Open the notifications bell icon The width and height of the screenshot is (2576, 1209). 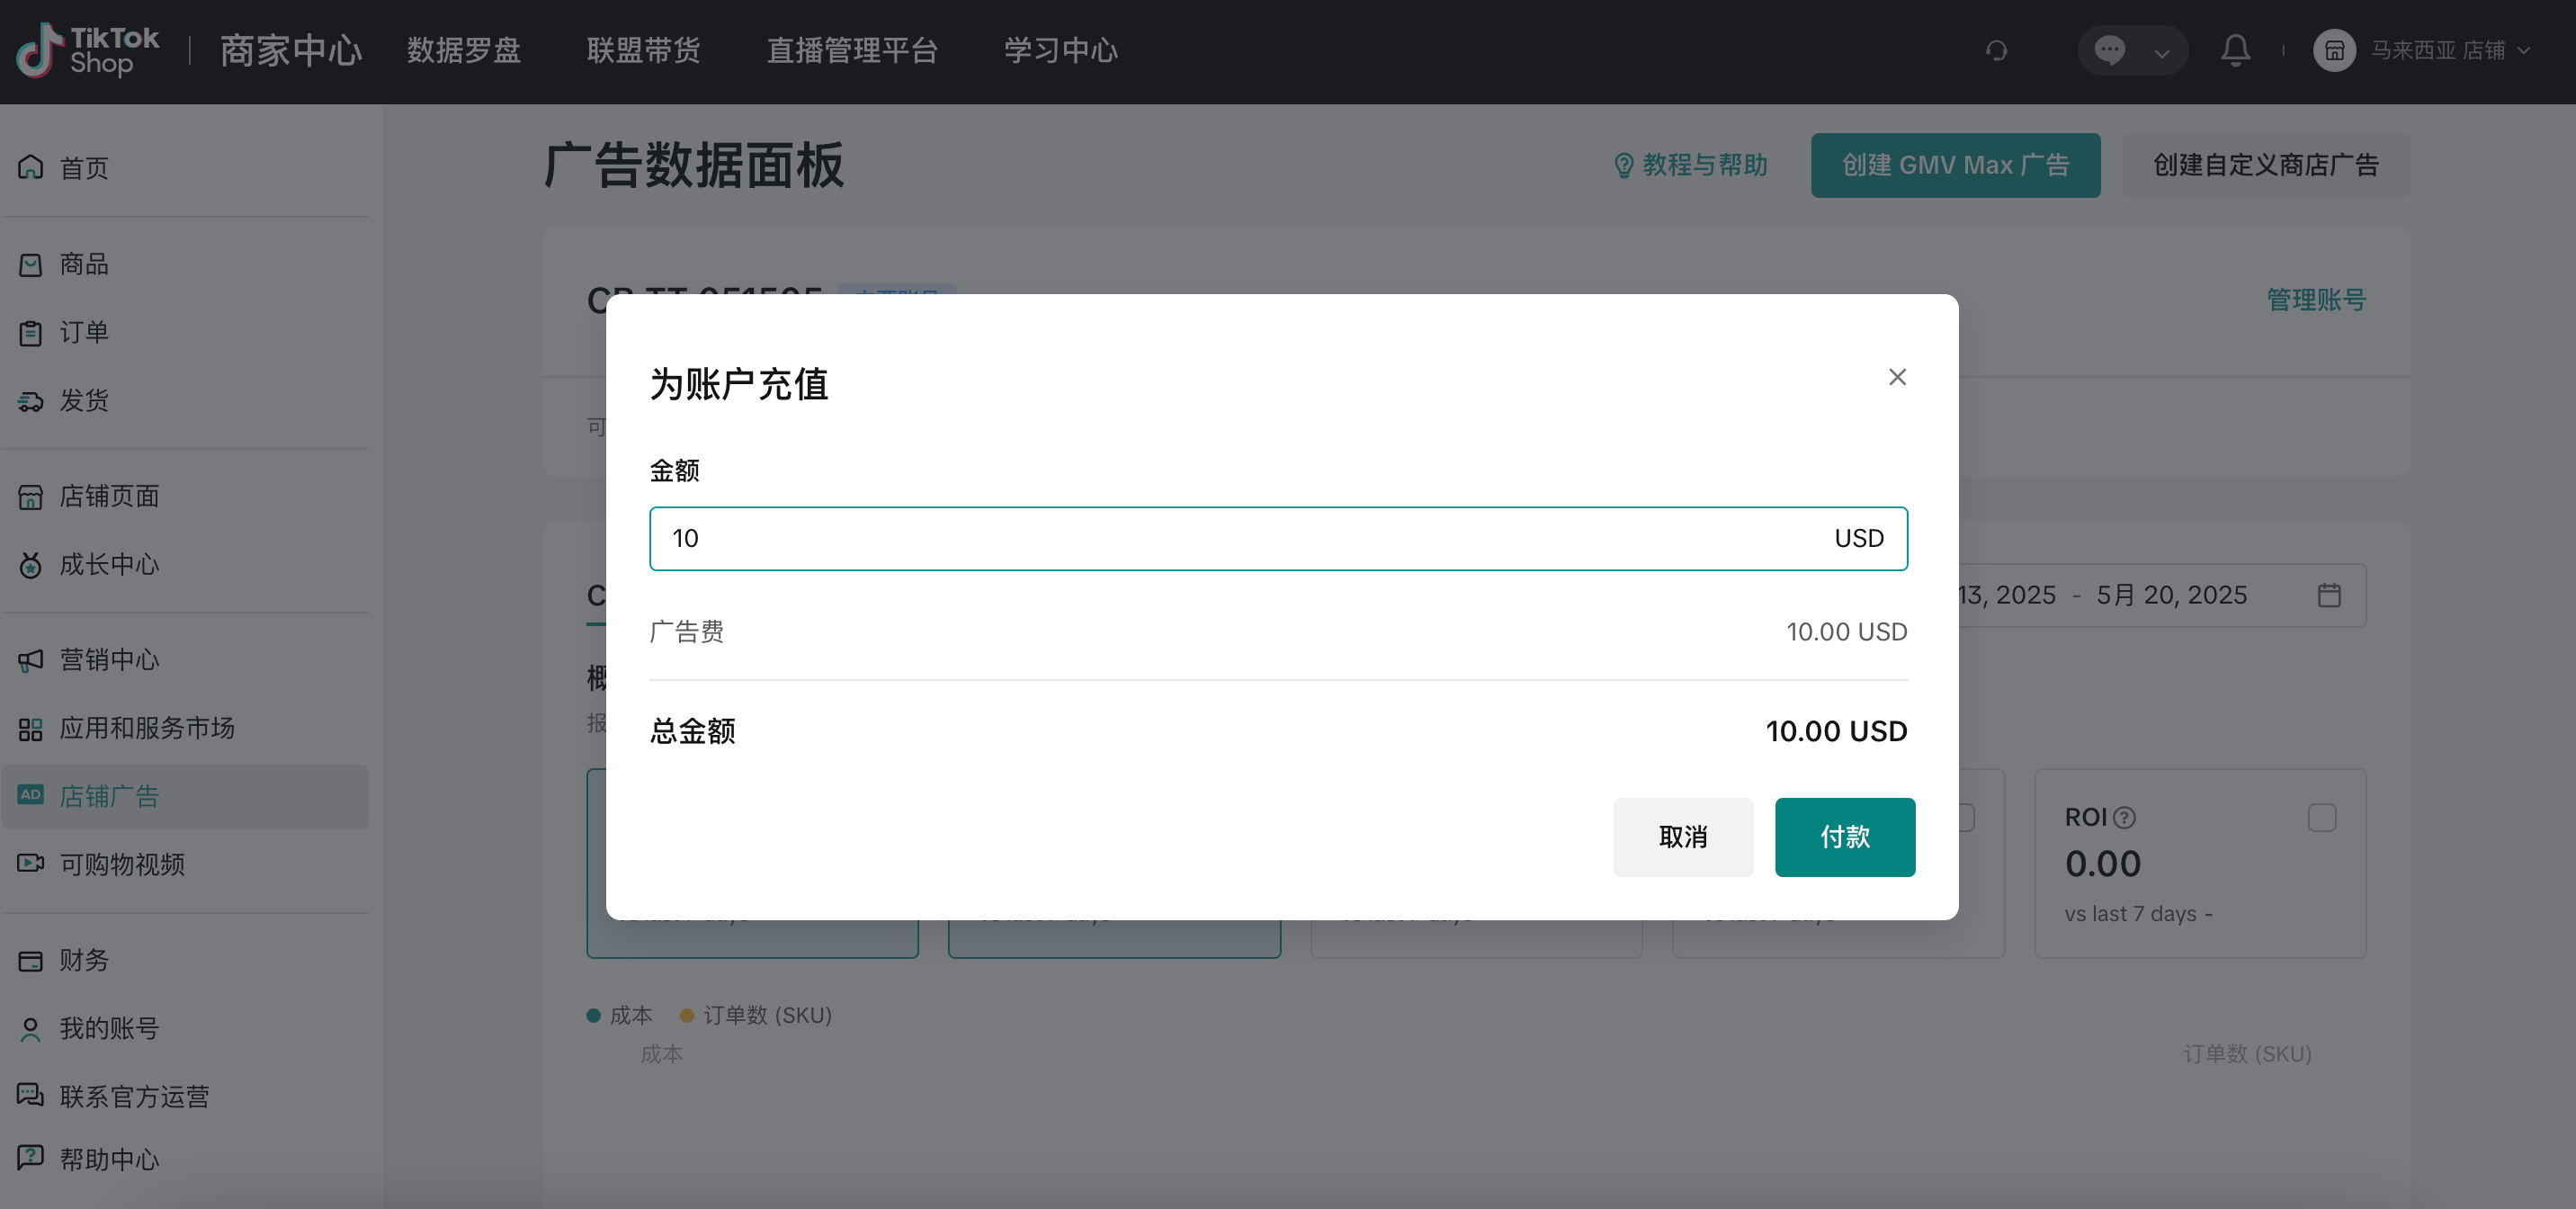2236,50
